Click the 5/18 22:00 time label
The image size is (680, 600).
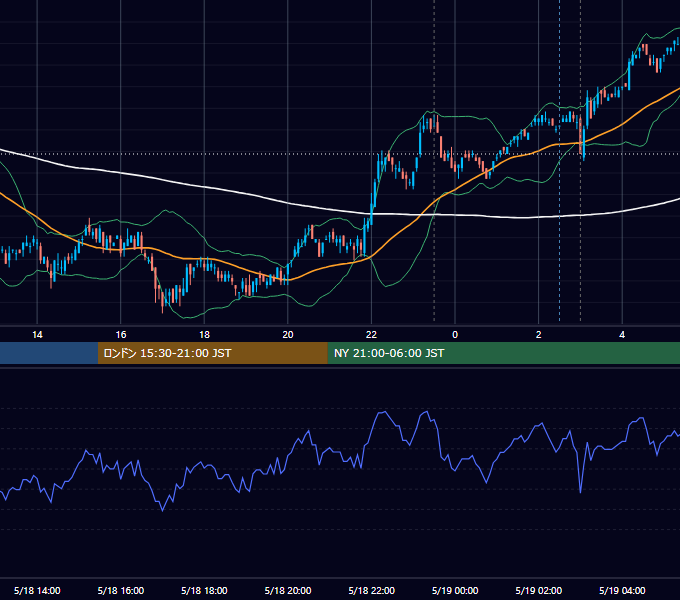(x=372, y=590)
